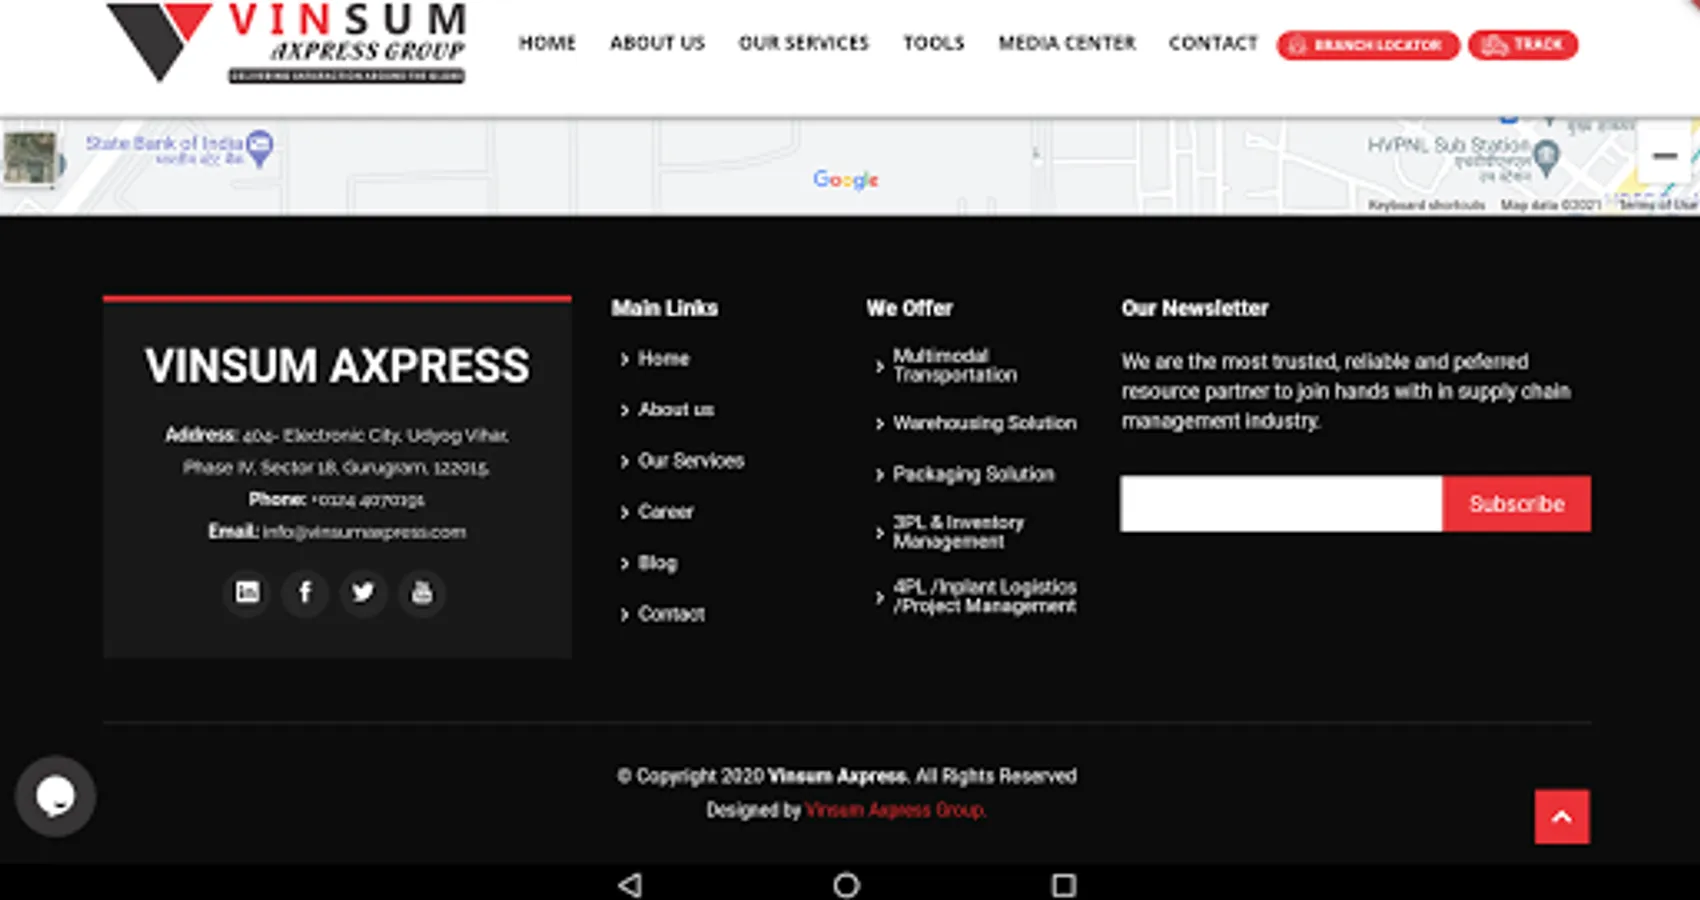This screenshot has width=1700, height=900.
Task: Open the OUR SERVICES menu item
Action: pos(804,43)
